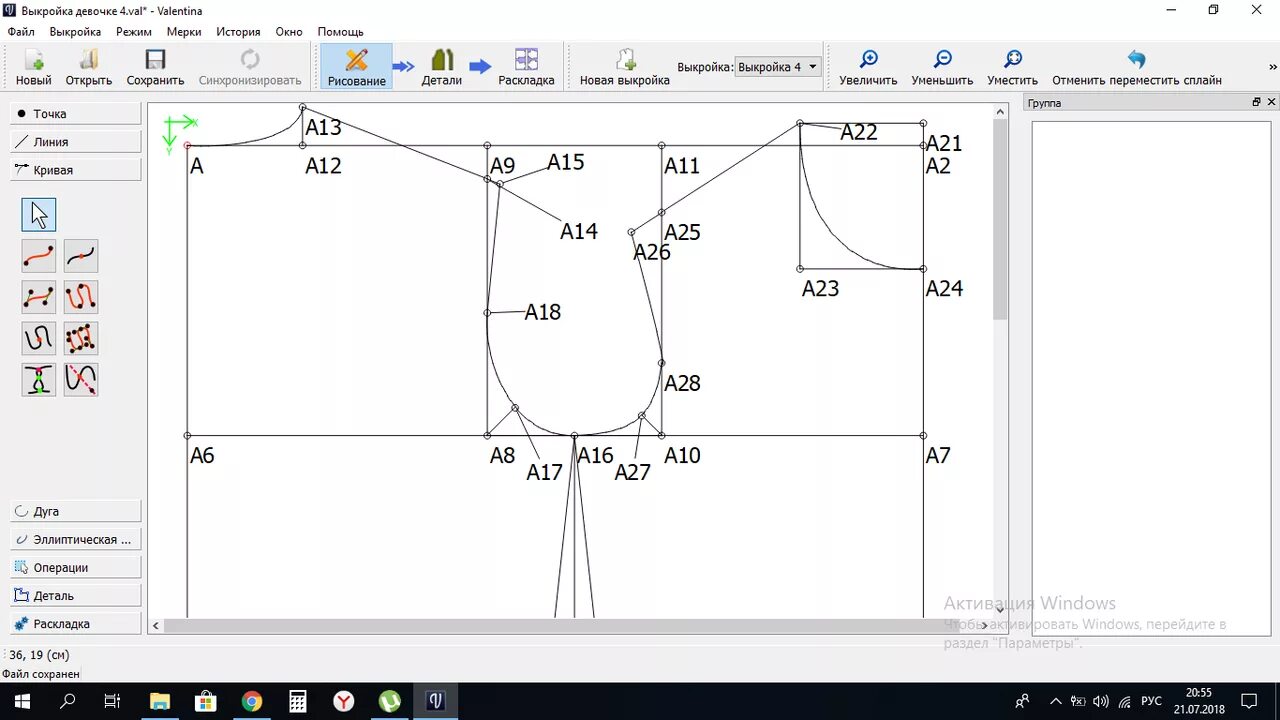Screen dimensions: 1280x720
Task: Expand the Раскладка tool group
Action: pos(76,623)
